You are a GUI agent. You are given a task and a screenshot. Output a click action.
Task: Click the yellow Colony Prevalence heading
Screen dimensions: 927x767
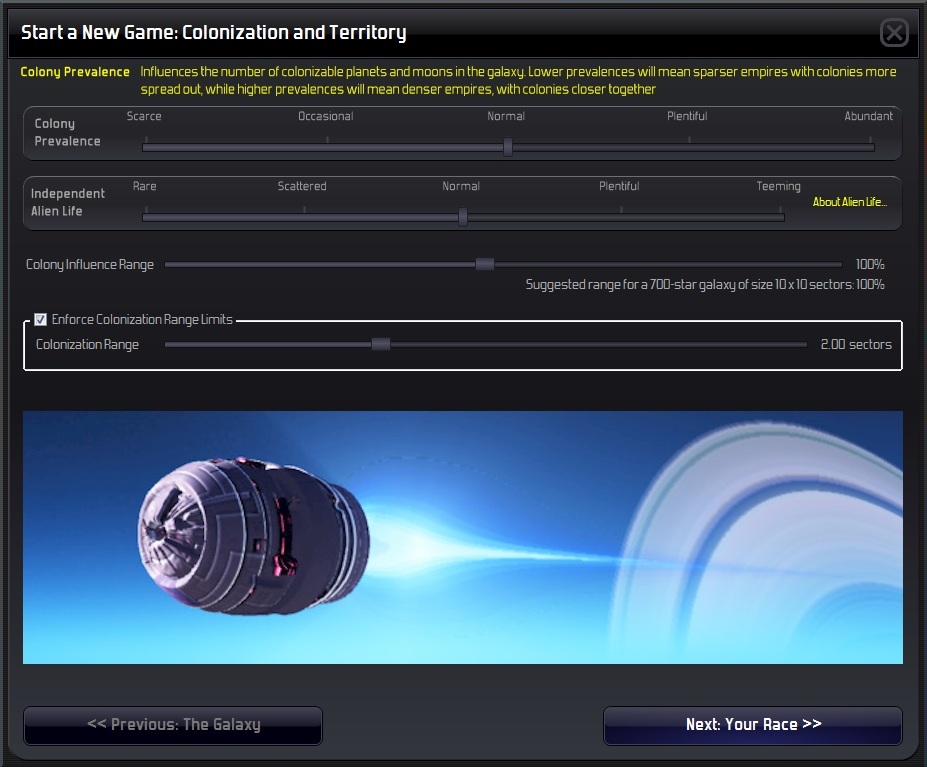(75, 72)
